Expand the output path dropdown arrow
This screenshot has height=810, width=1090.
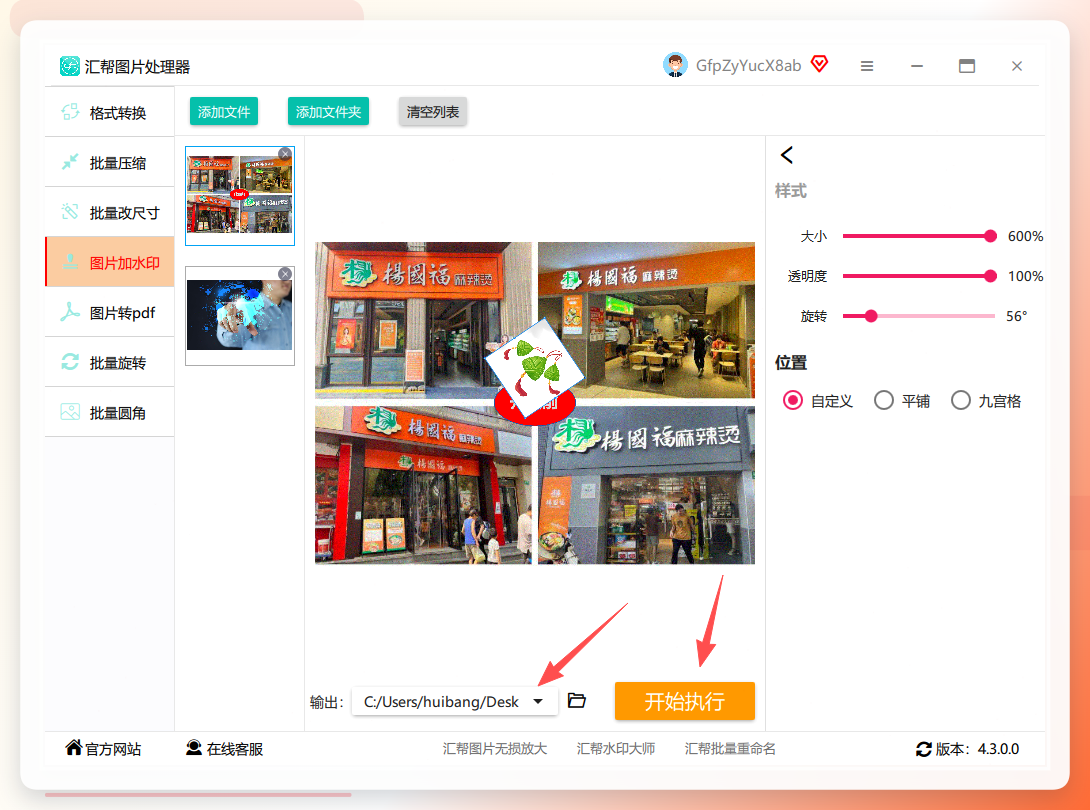pyautogui.click(x=538, y=702)
